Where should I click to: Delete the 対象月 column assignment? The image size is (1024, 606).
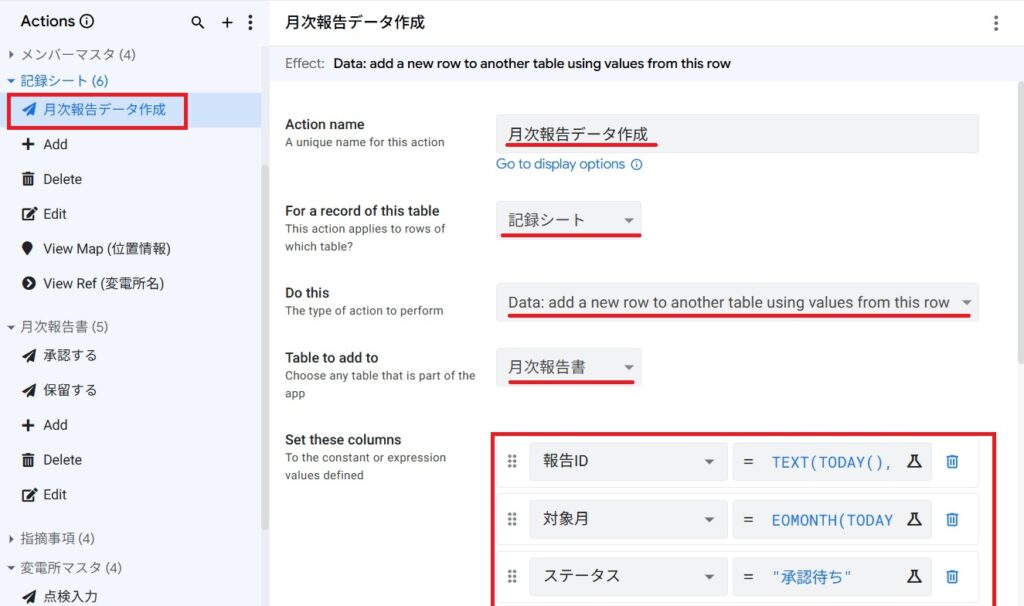point(952,519)
